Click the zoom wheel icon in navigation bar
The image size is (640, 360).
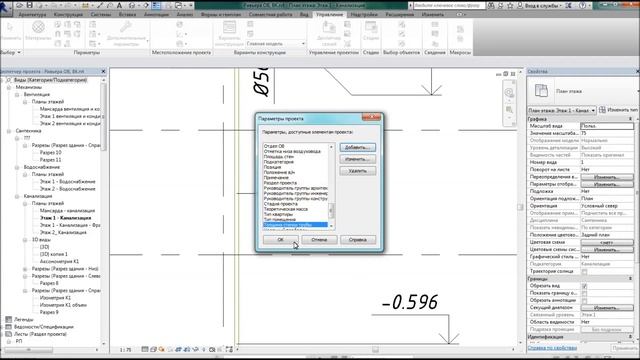coord(509,93)
